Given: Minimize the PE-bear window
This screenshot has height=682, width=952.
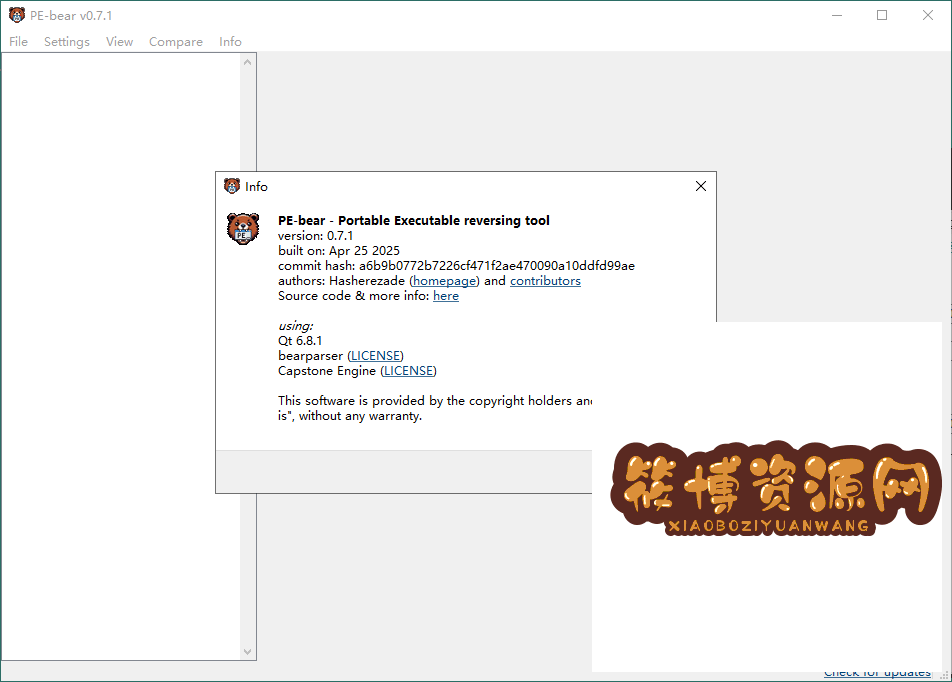Looking at the screenshot, I should [x=837, y=15].
